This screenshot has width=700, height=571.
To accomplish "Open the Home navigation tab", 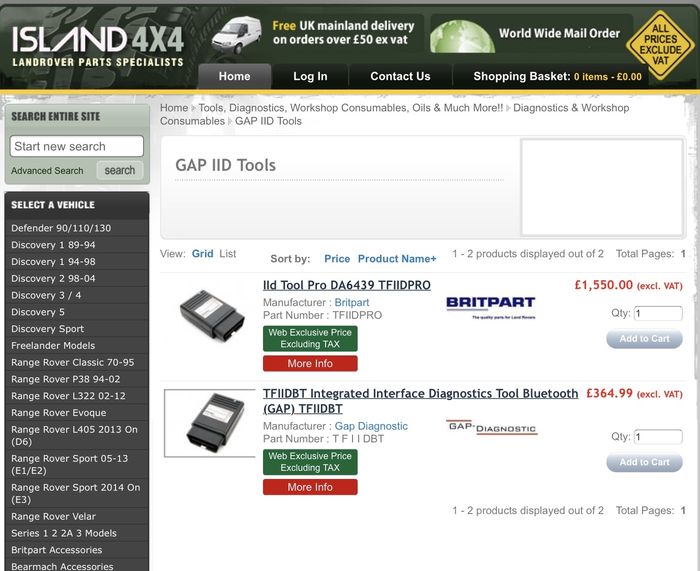I will pos(234,76).
